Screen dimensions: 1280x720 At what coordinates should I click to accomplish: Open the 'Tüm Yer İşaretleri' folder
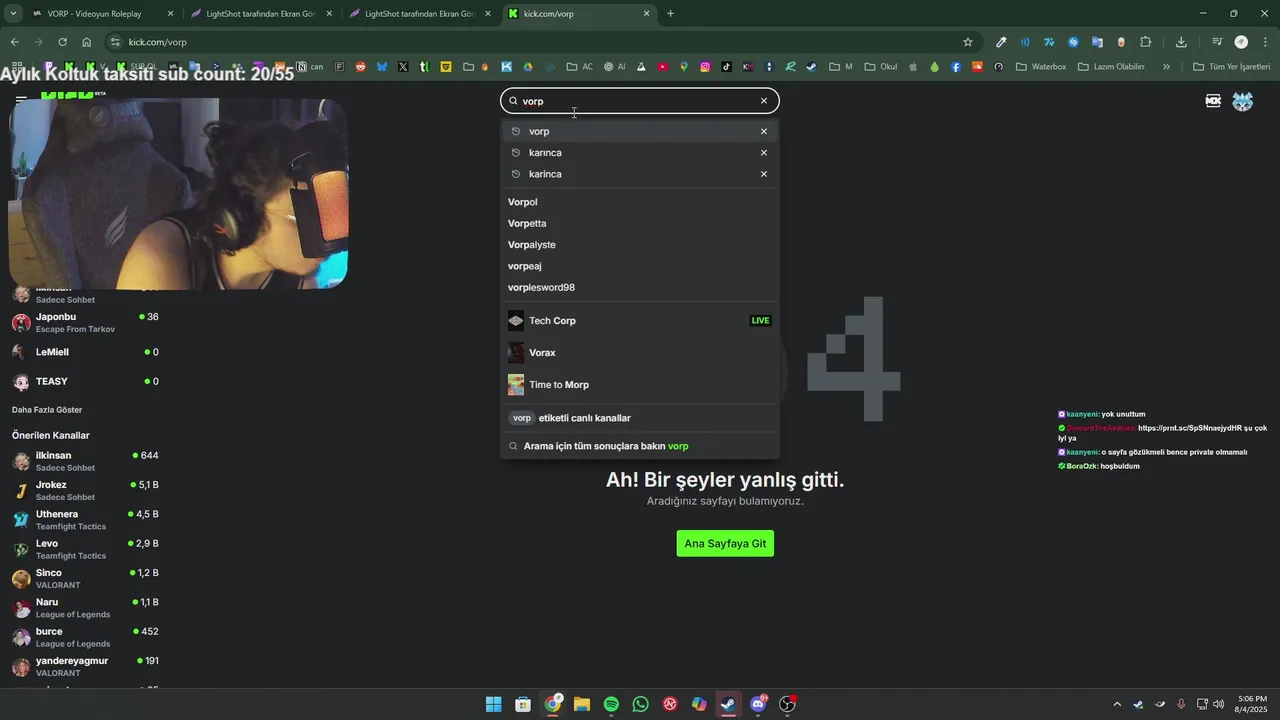pyautogui.click(x=1232, y=67)
